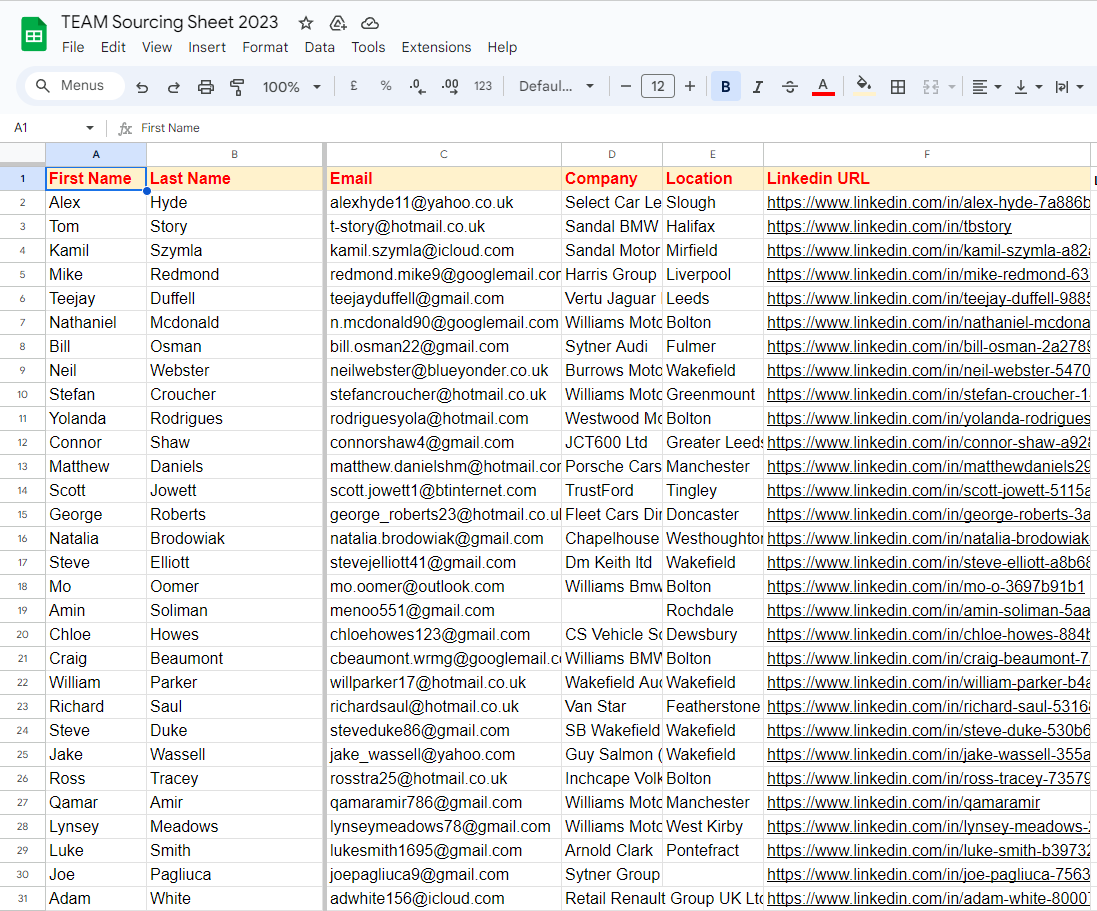Decrease decimal places
Image resolution: width=1097 pixels, height=911 pixels.
(x=418, y=86)
